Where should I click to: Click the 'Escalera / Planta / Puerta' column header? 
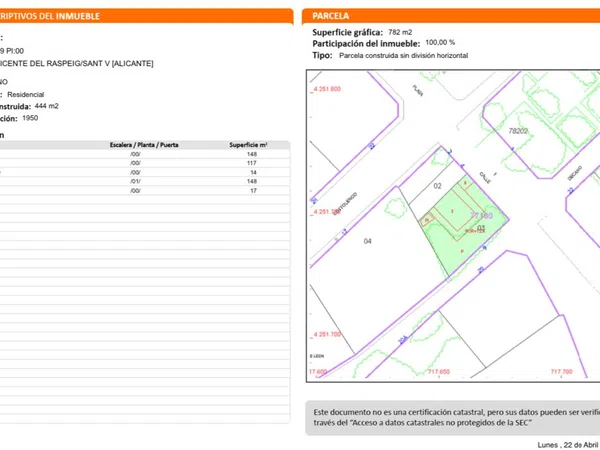pos(145,145)
